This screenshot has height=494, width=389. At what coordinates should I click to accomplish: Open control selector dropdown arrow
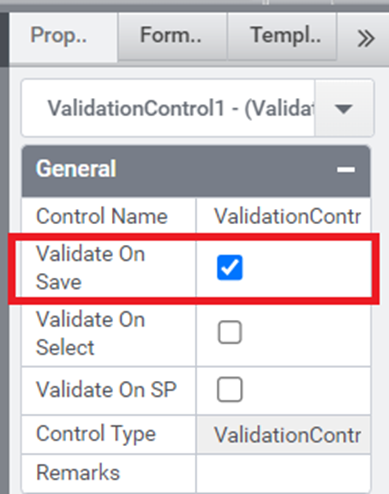click(x=344, y=108)
